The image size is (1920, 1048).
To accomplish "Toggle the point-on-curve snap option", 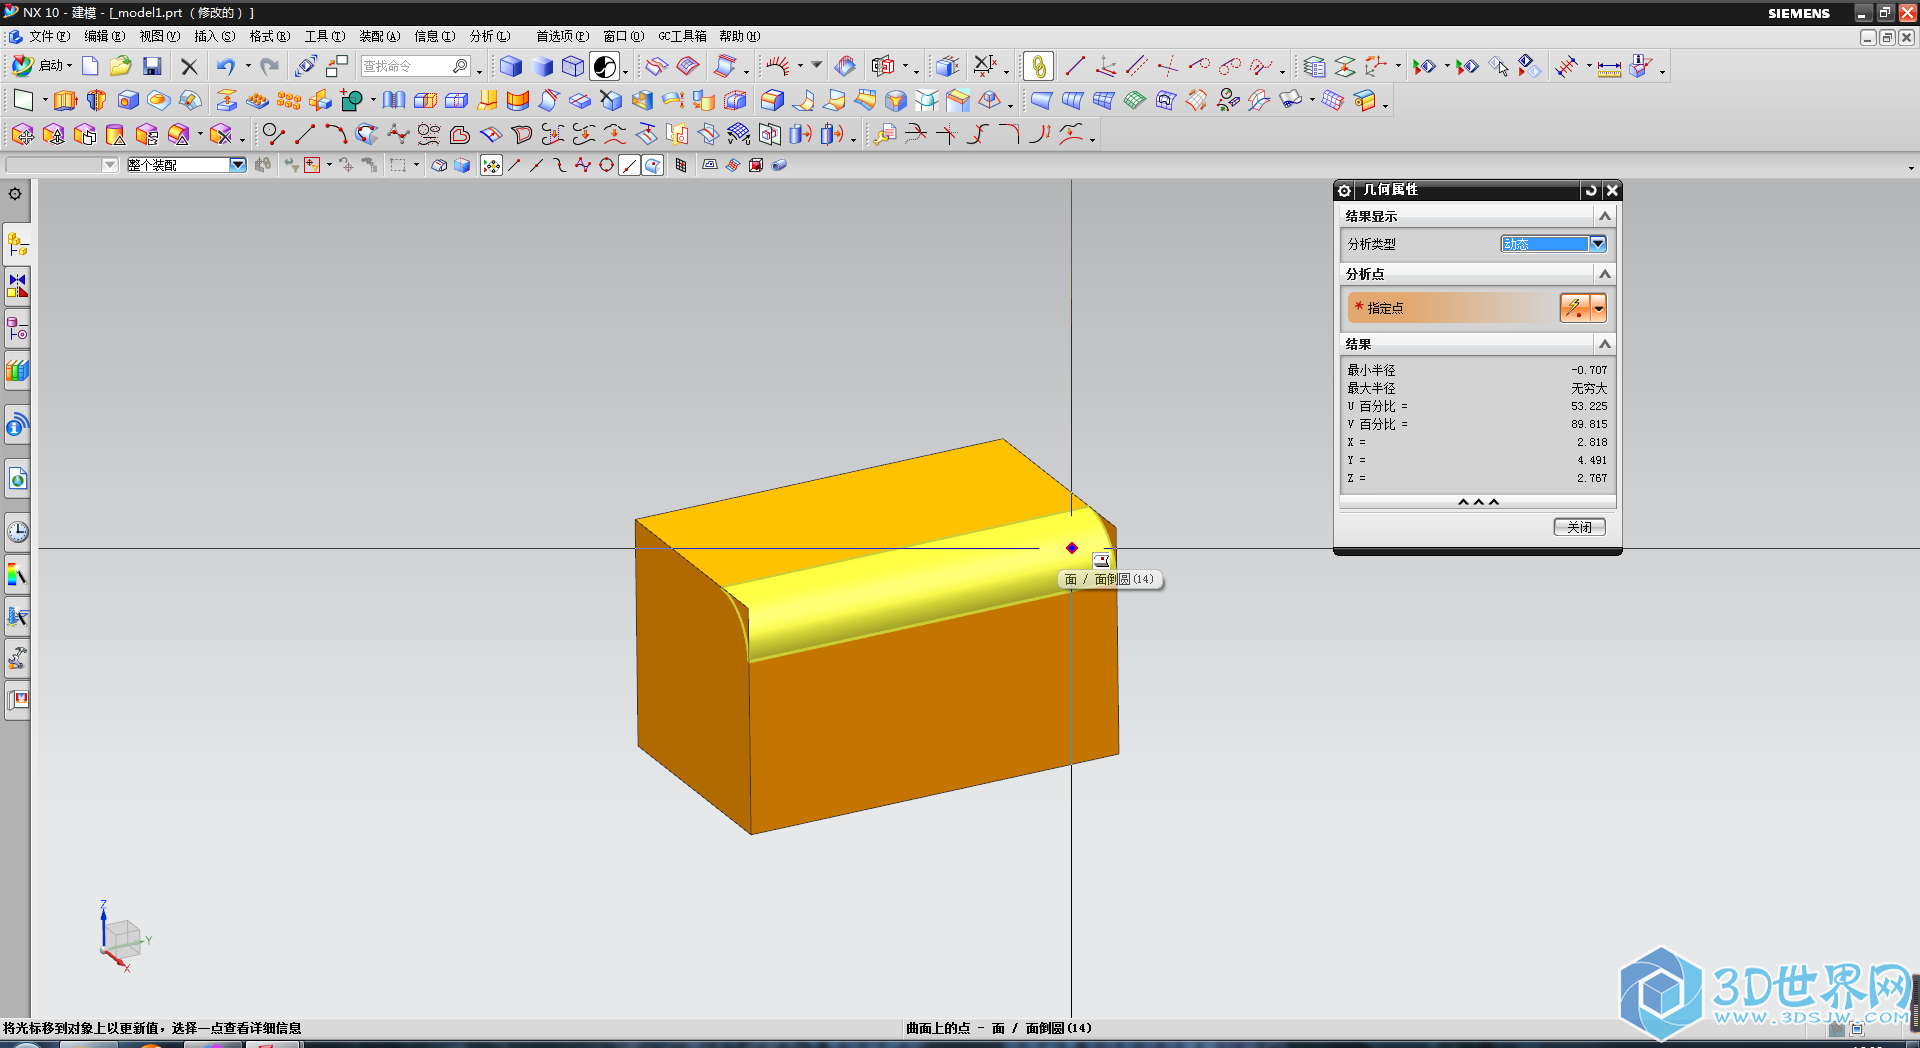I will 629,166.
